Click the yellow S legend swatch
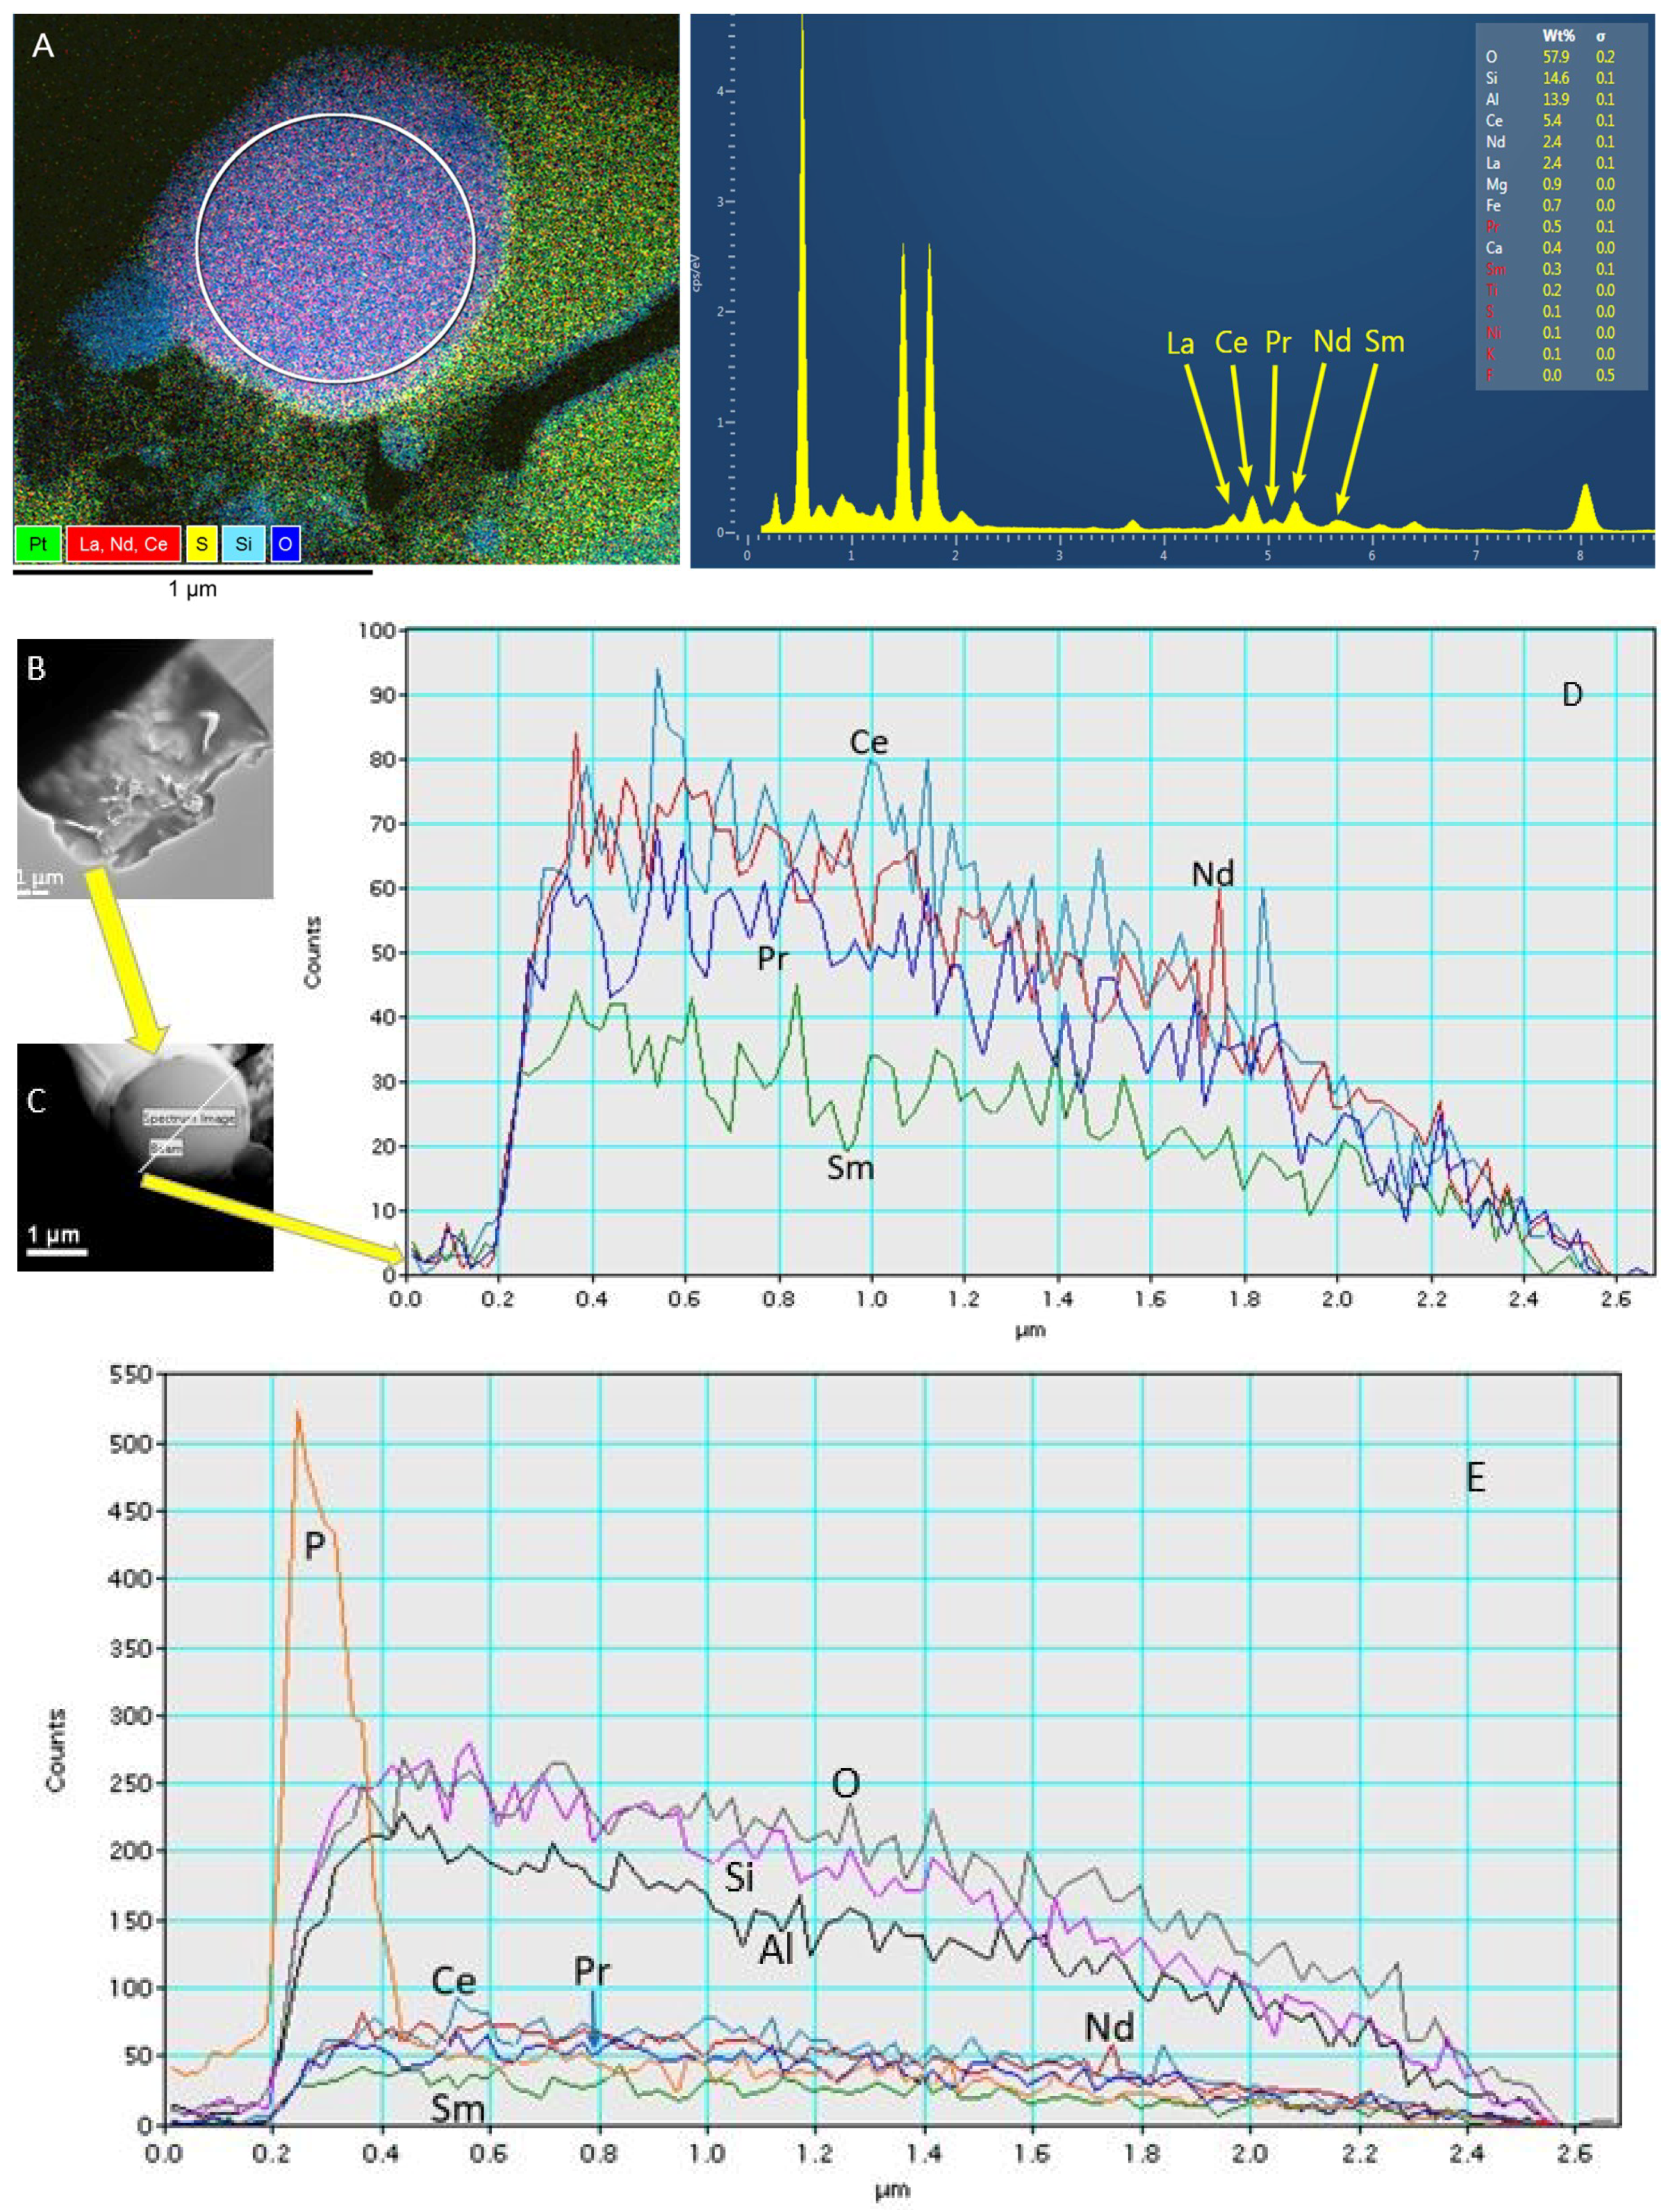 point(201,544)
